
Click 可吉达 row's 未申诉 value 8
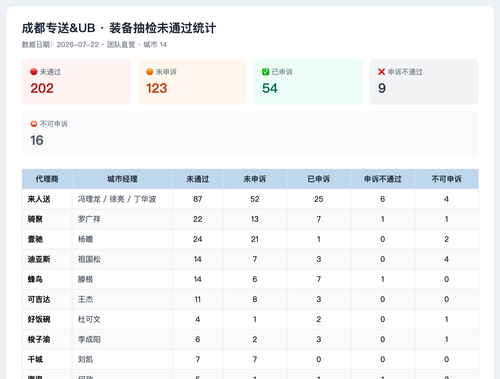coord(255,299)
